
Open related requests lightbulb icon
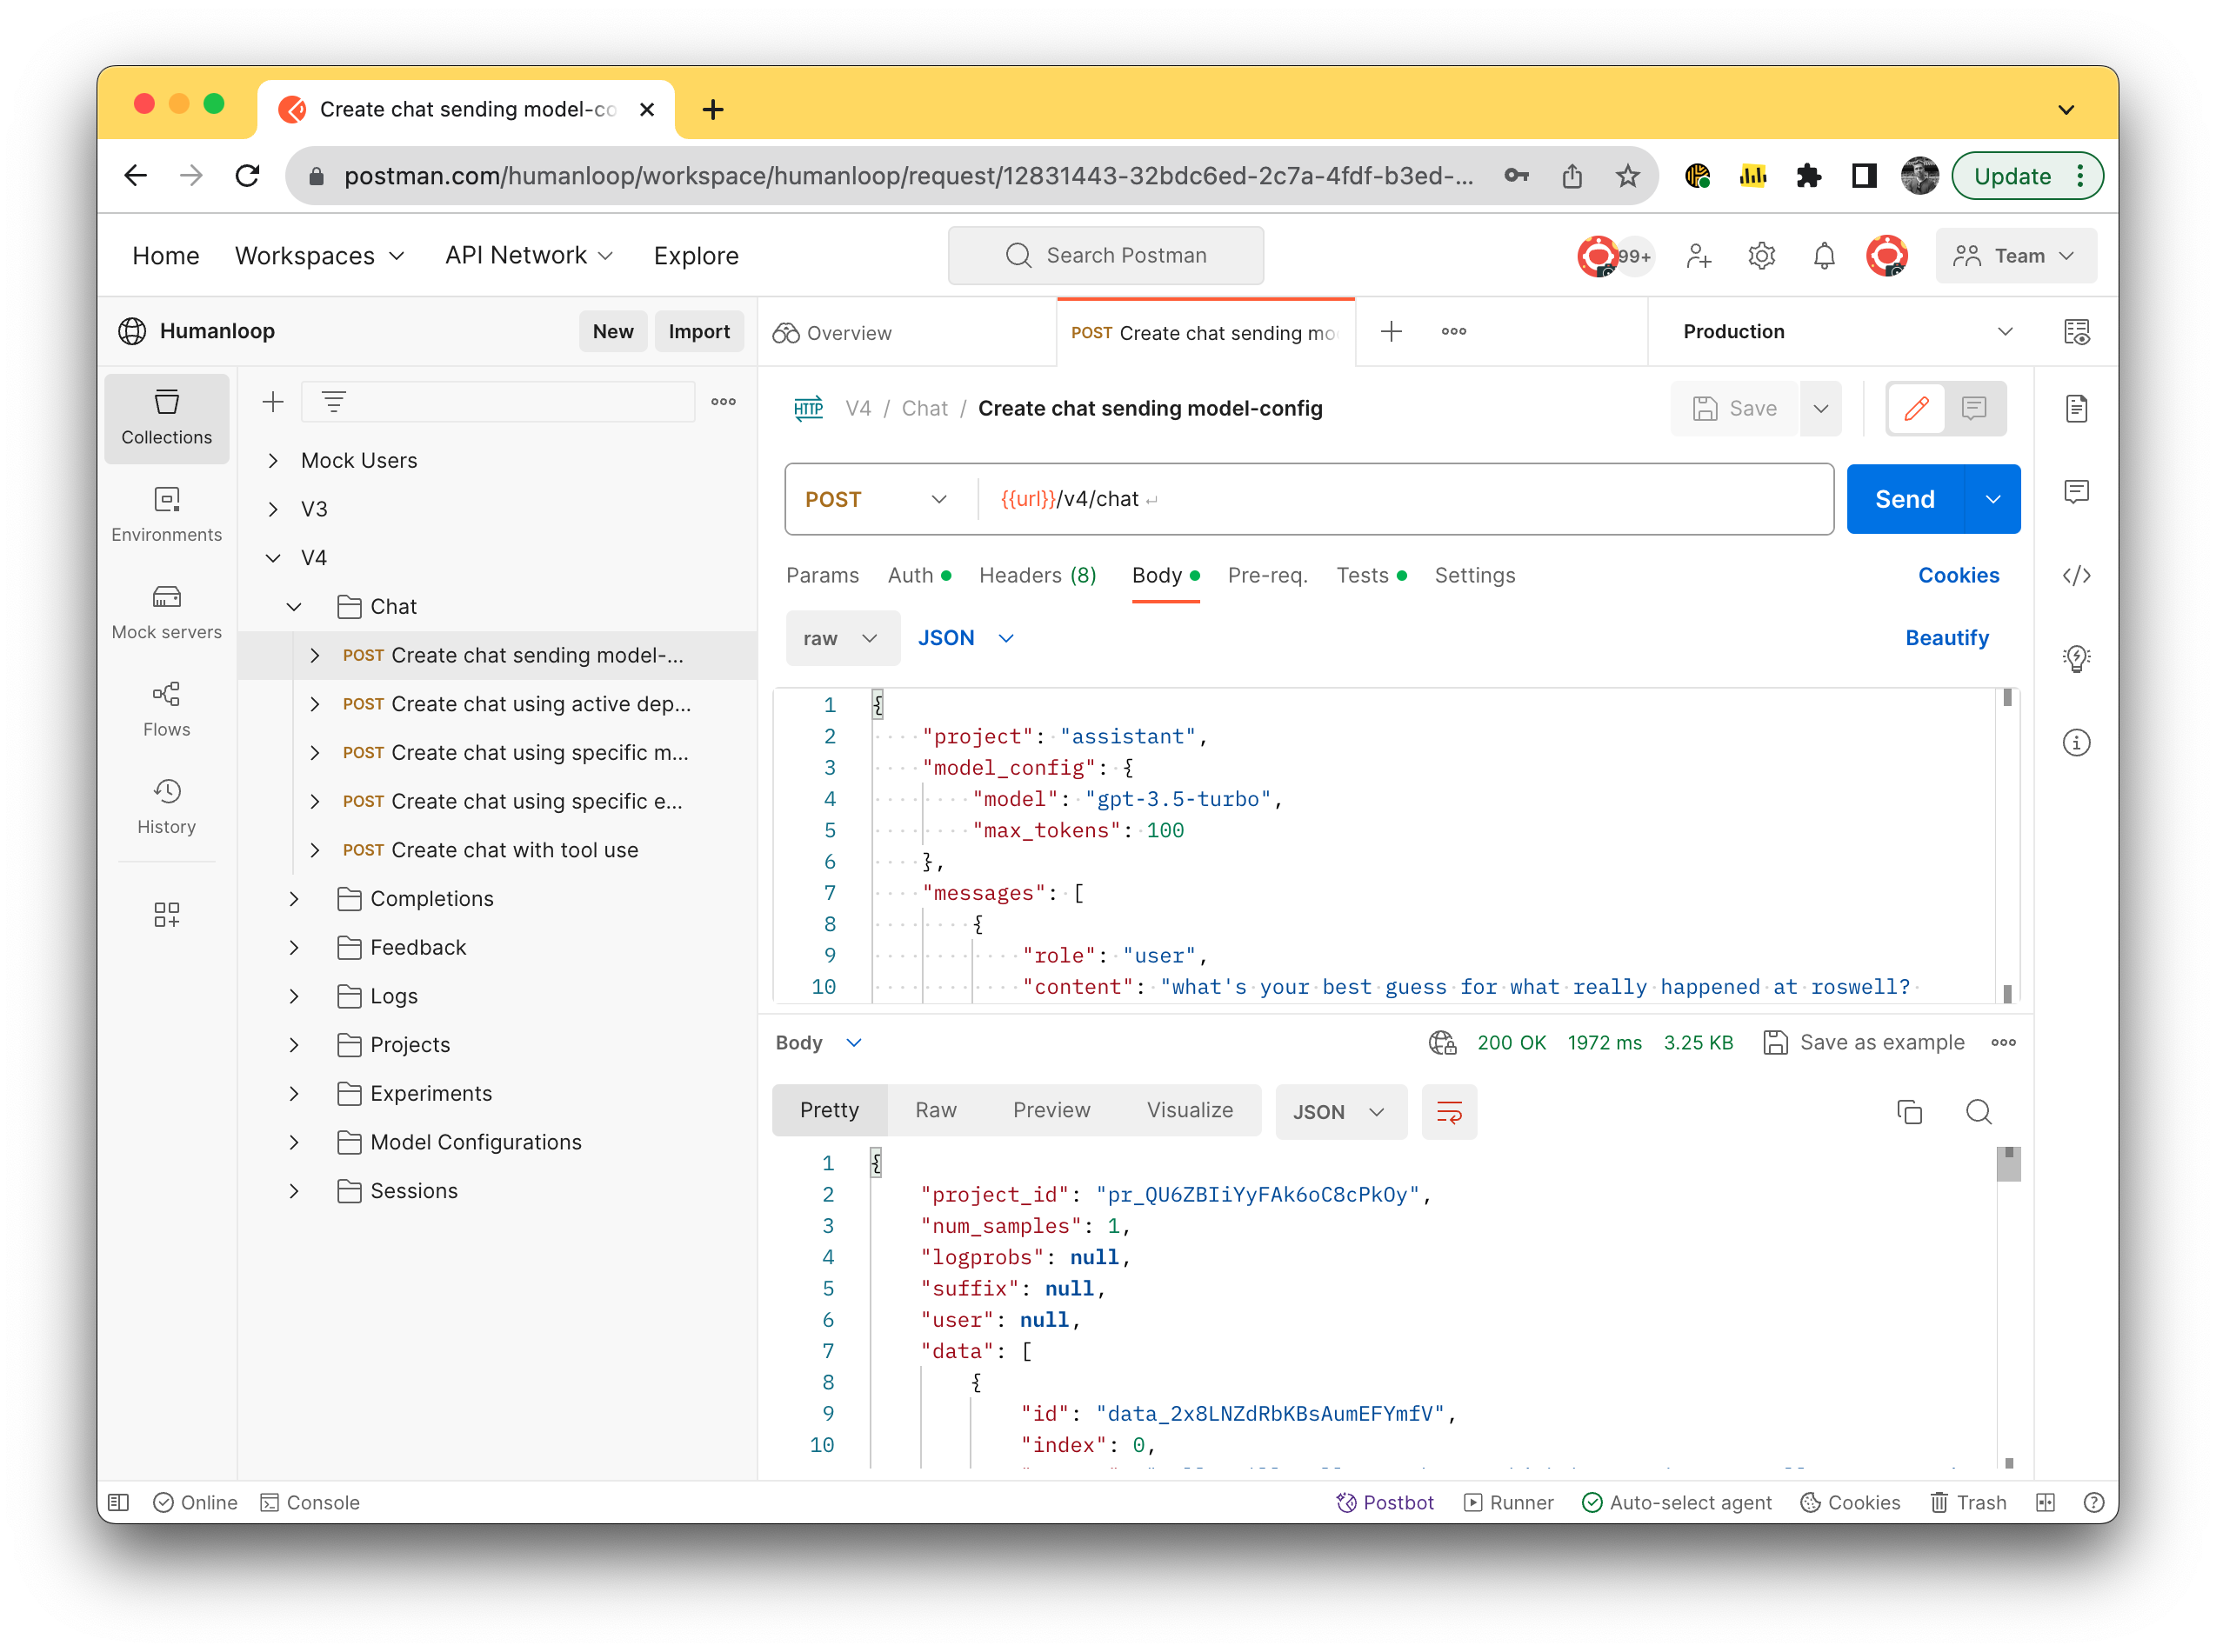click(x=2076, y=658)
